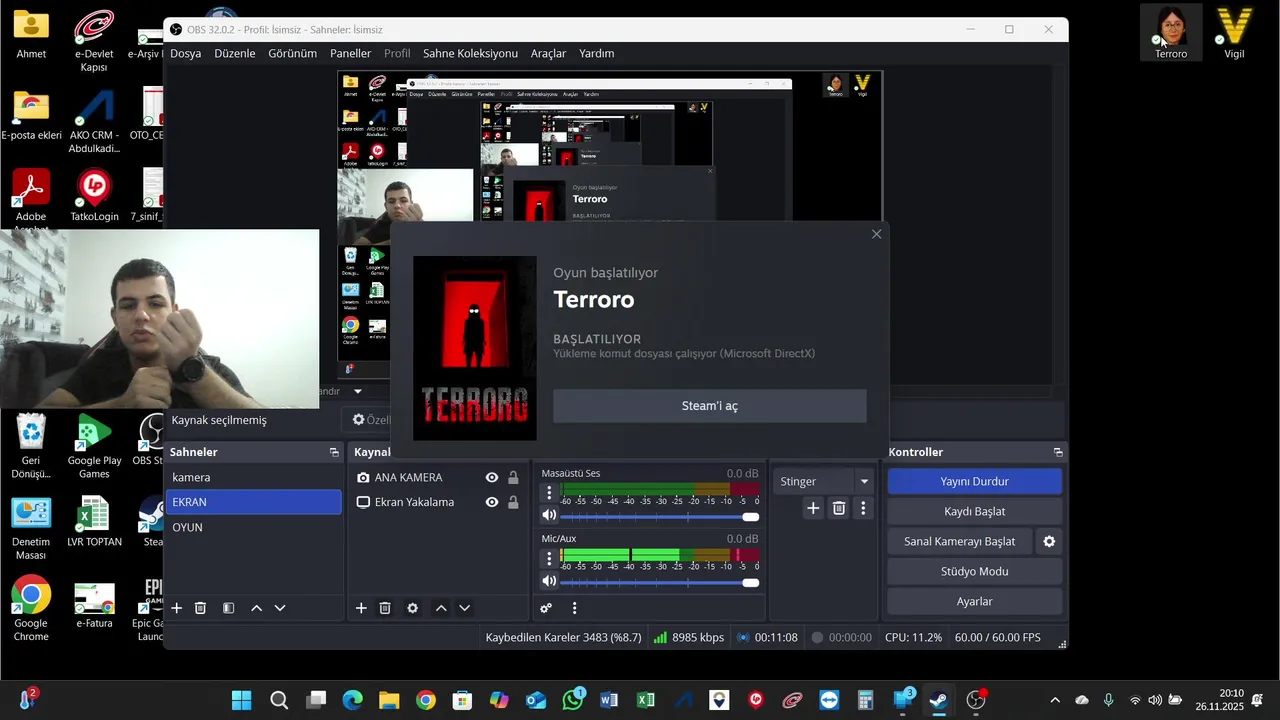The height and width of the screenshot is (720, 1280).
Task: Open the Adobe Acrobat desktop shortcut
Action: 31,200
